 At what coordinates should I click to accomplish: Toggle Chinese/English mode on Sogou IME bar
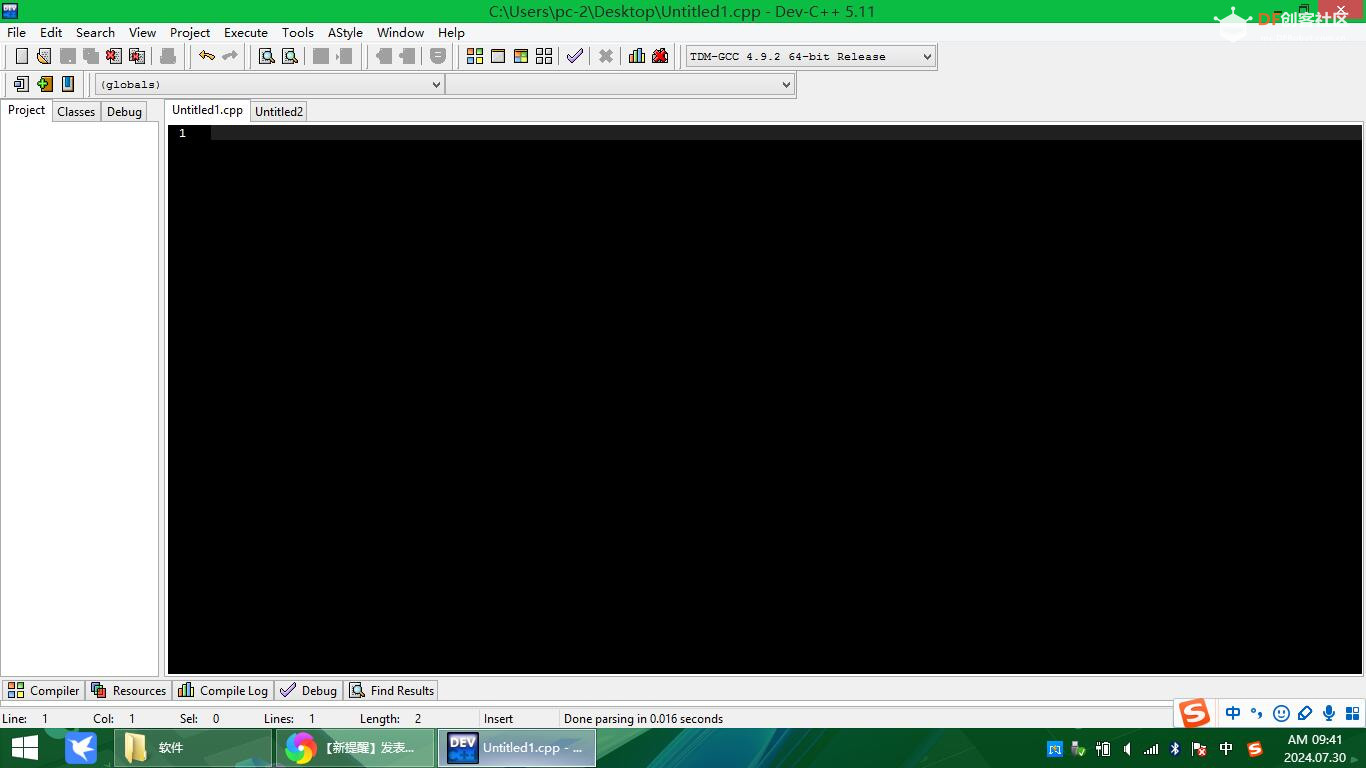pyautogui.click(x=1233, y=713)
